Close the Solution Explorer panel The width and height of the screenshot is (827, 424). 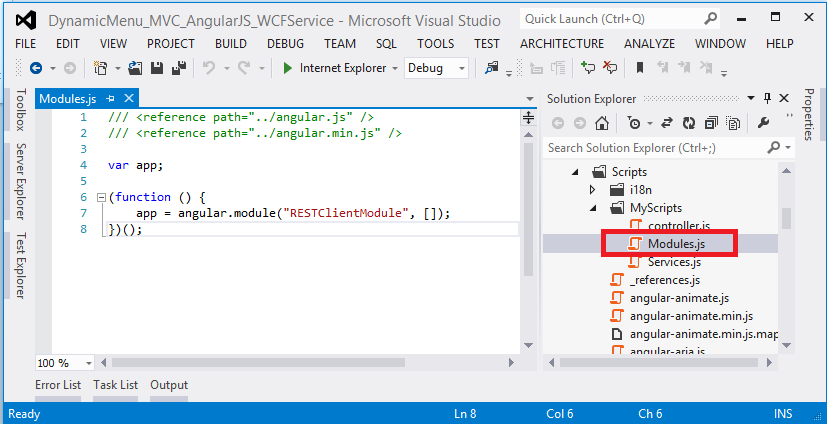coord(784,98)
